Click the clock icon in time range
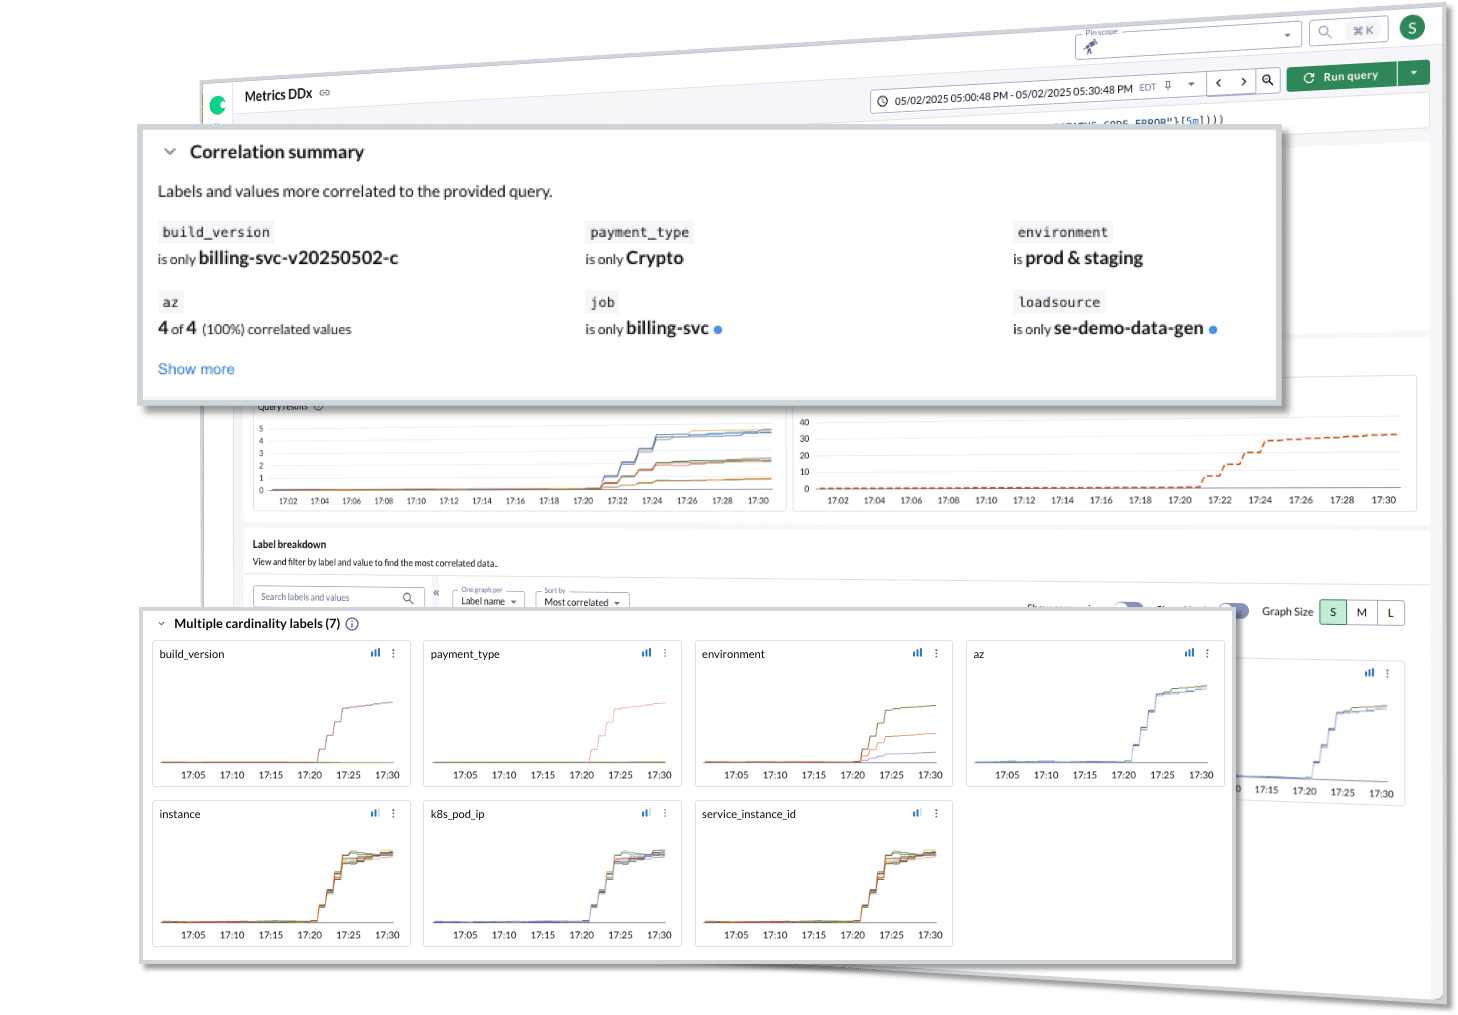1458x1015 pixels. click(x=883, y=101)
